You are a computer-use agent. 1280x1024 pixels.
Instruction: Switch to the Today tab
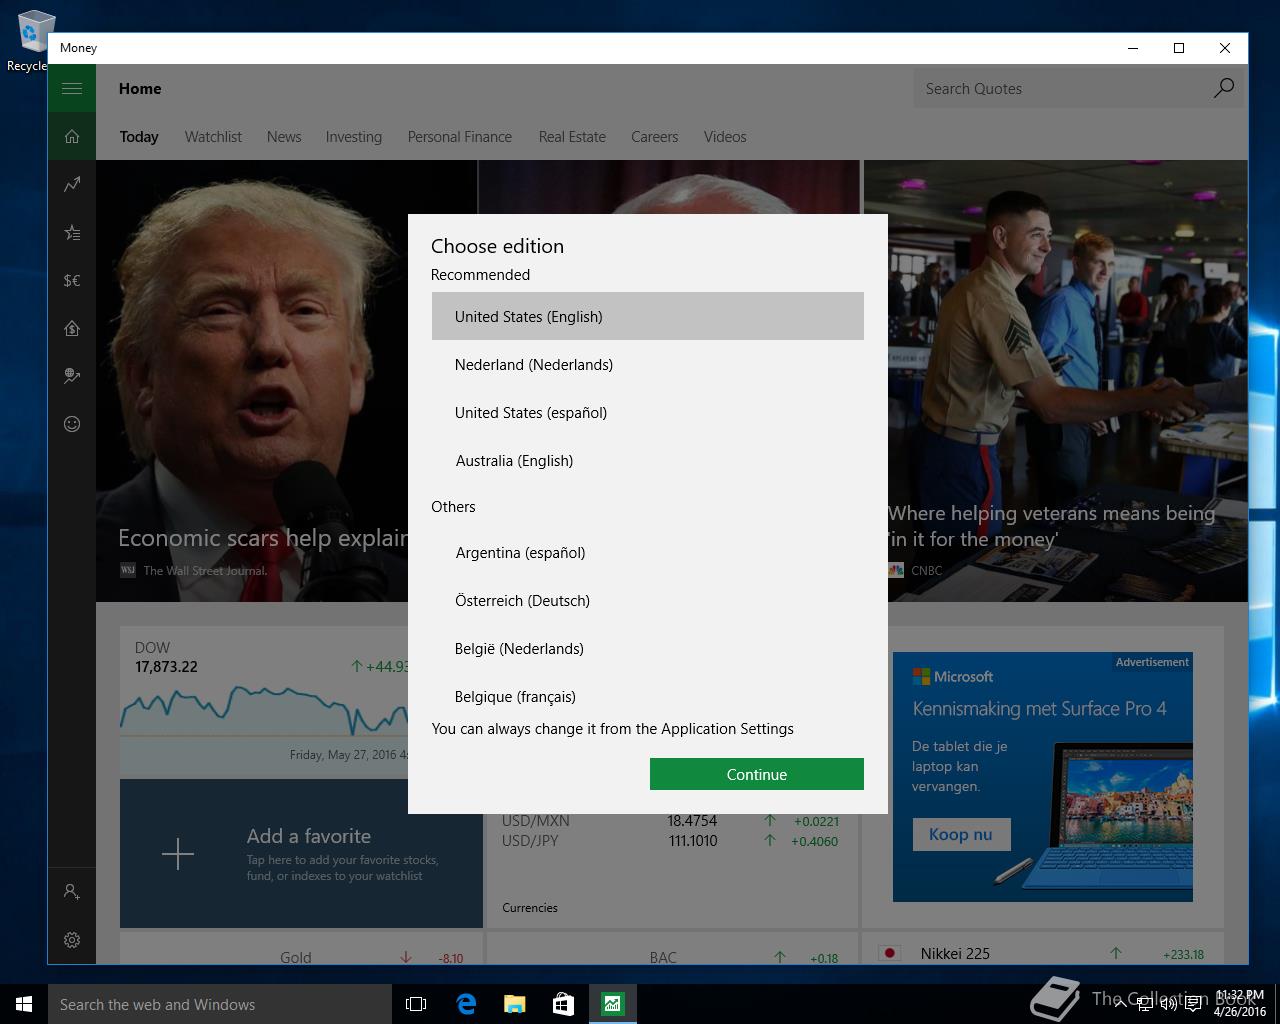pos(139,137)
